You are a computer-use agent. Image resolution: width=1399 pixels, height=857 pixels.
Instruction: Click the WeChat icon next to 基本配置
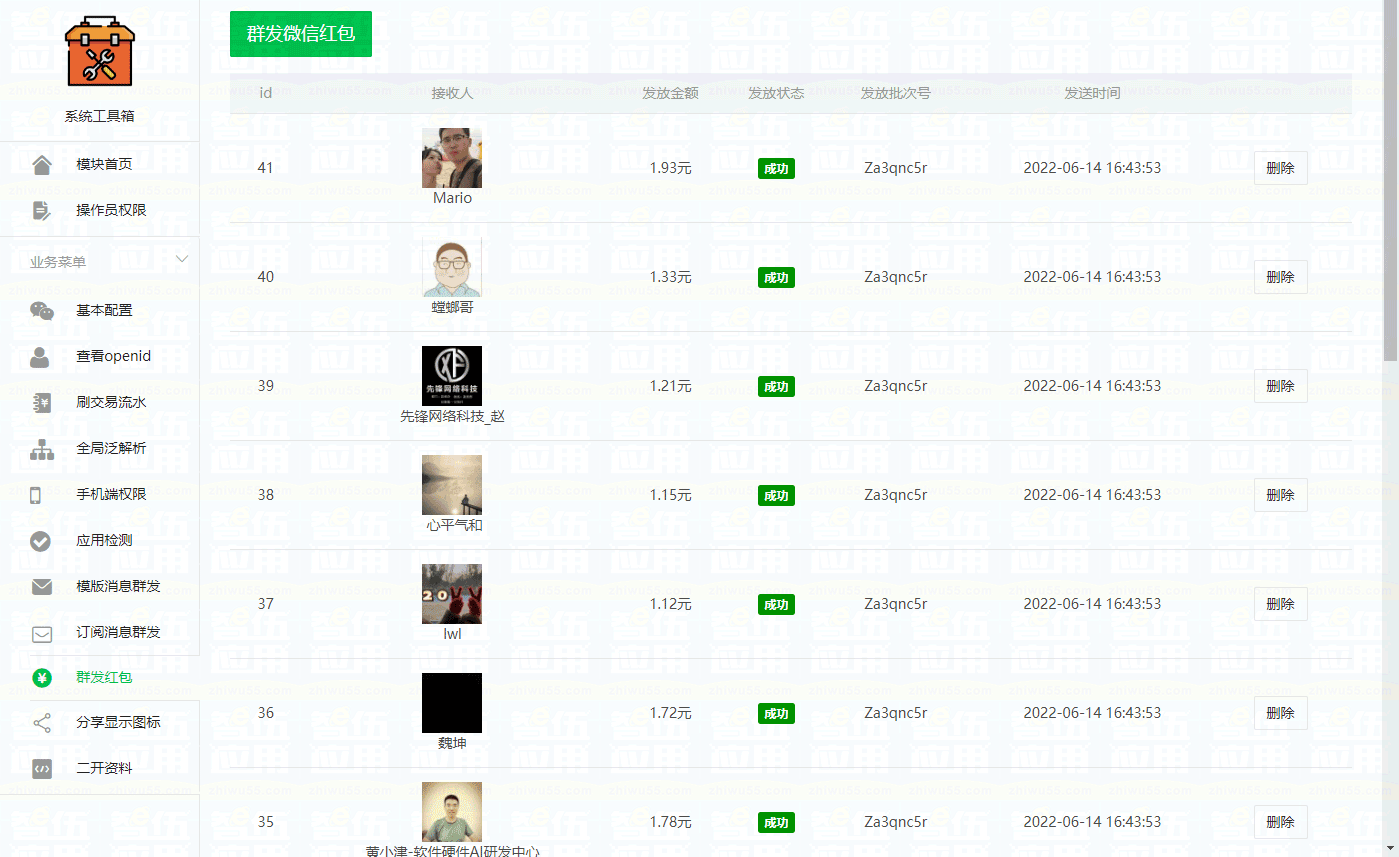tap(41, 311)
